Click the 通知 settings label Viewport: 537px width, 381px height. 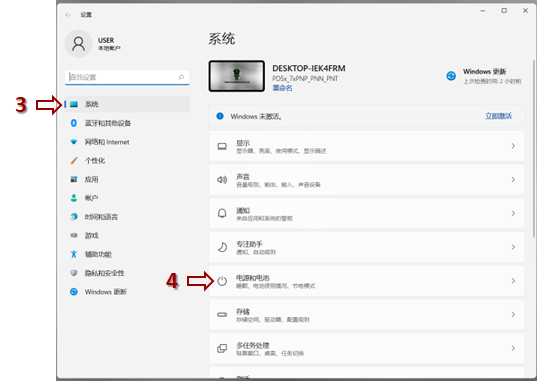click(243, 210)
